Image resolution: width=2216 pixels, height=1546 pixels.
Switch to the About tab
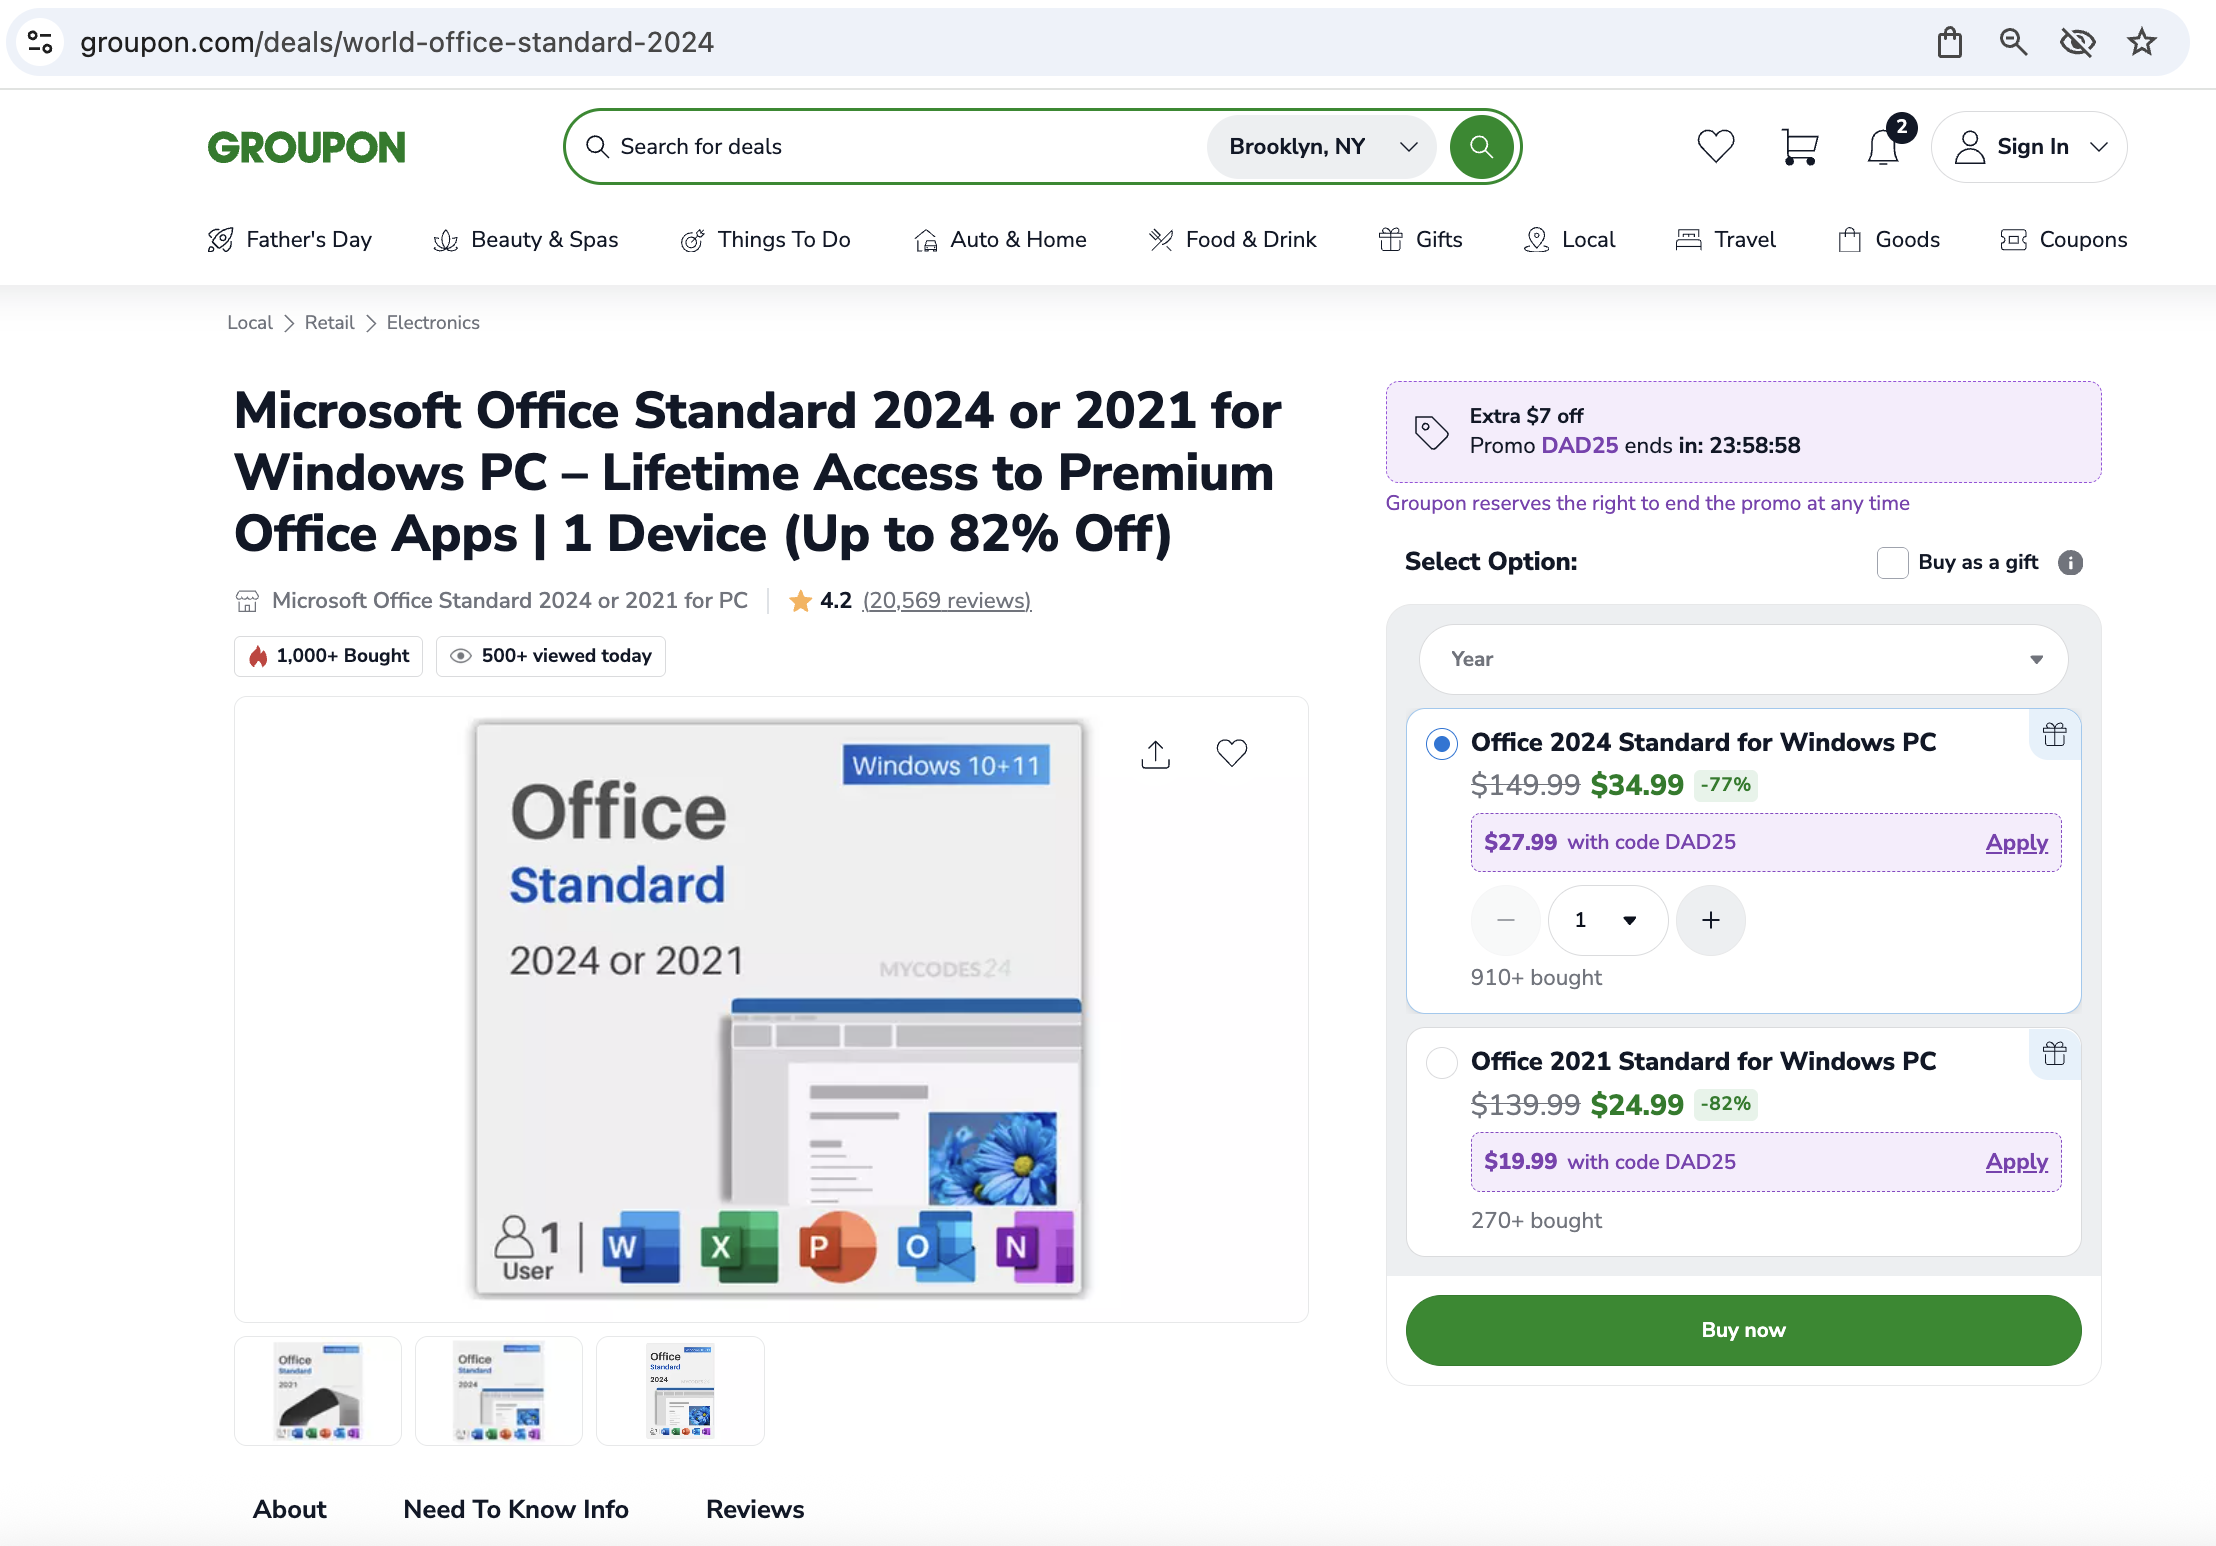pos(290,1509)
